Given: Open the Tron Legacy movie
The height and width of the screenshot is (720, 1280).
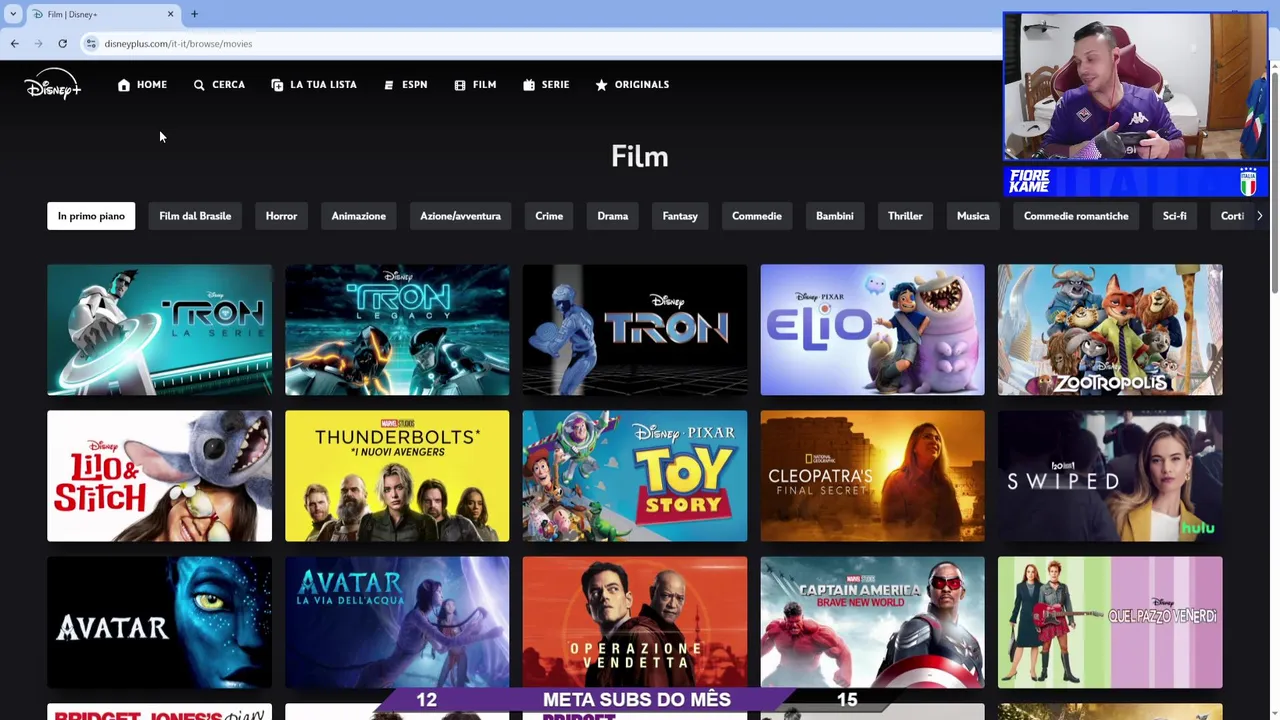Looking at the screenshot, I should point(397,330).
